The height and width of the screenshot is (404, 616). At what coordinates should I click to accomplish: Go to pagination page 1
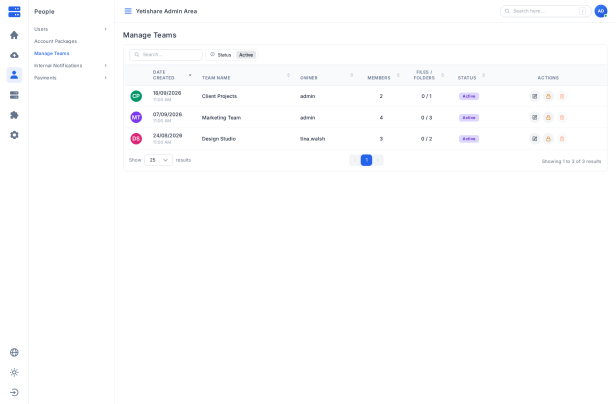366,160
